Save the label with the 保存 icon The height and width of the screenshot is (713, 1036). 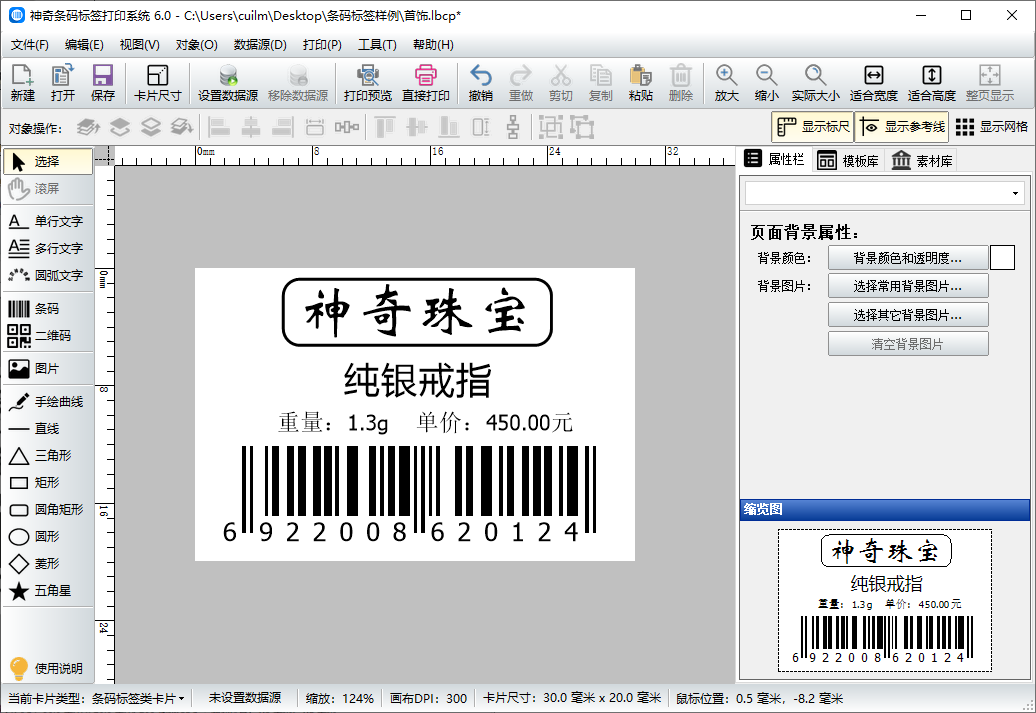pos(102,83)
